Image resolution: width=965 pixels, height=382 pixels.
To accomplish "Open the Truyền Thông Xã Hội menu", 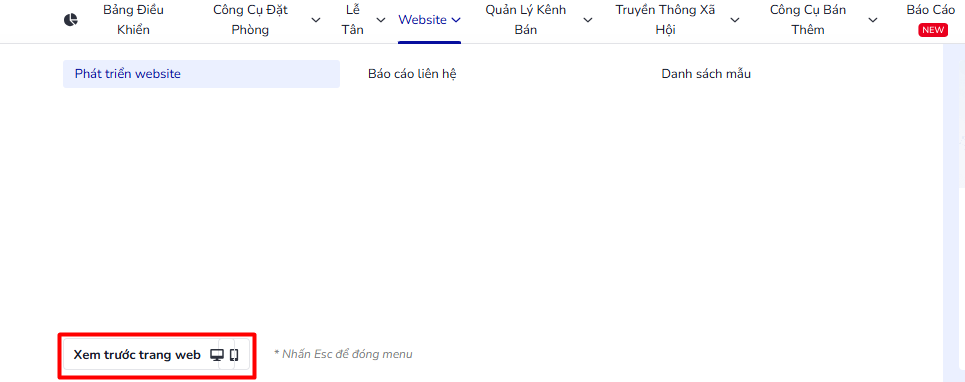I will coord(665,20).
